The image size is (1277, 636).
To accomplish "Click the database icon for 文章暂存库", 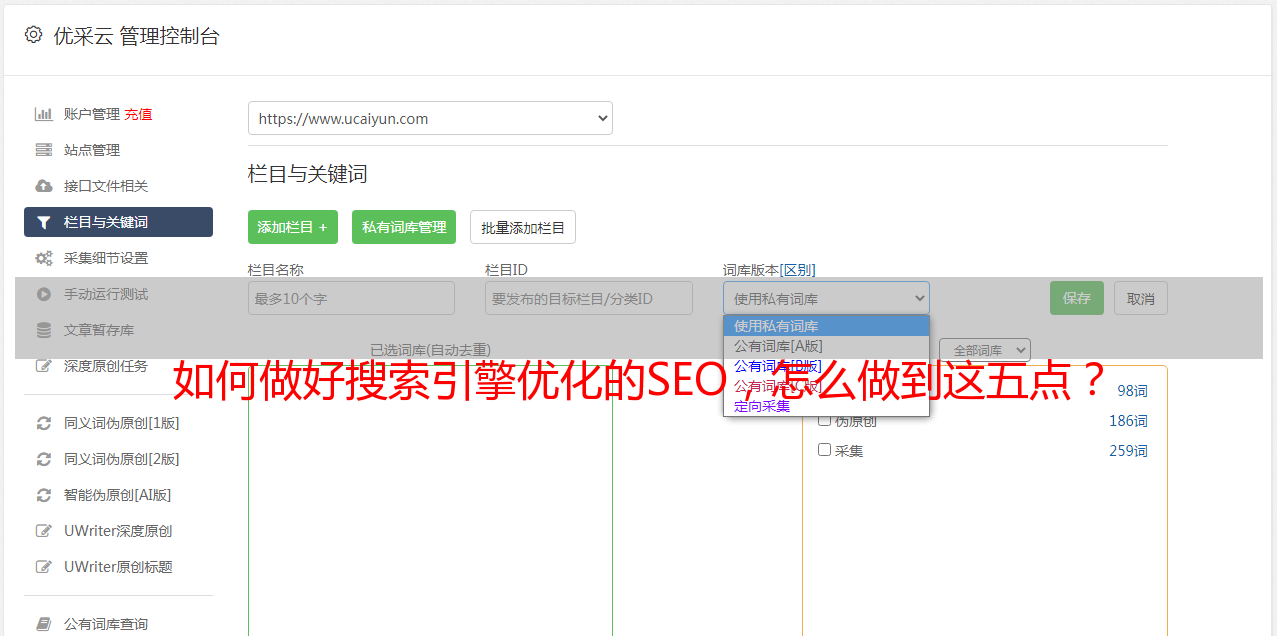I will coord(44,330).
